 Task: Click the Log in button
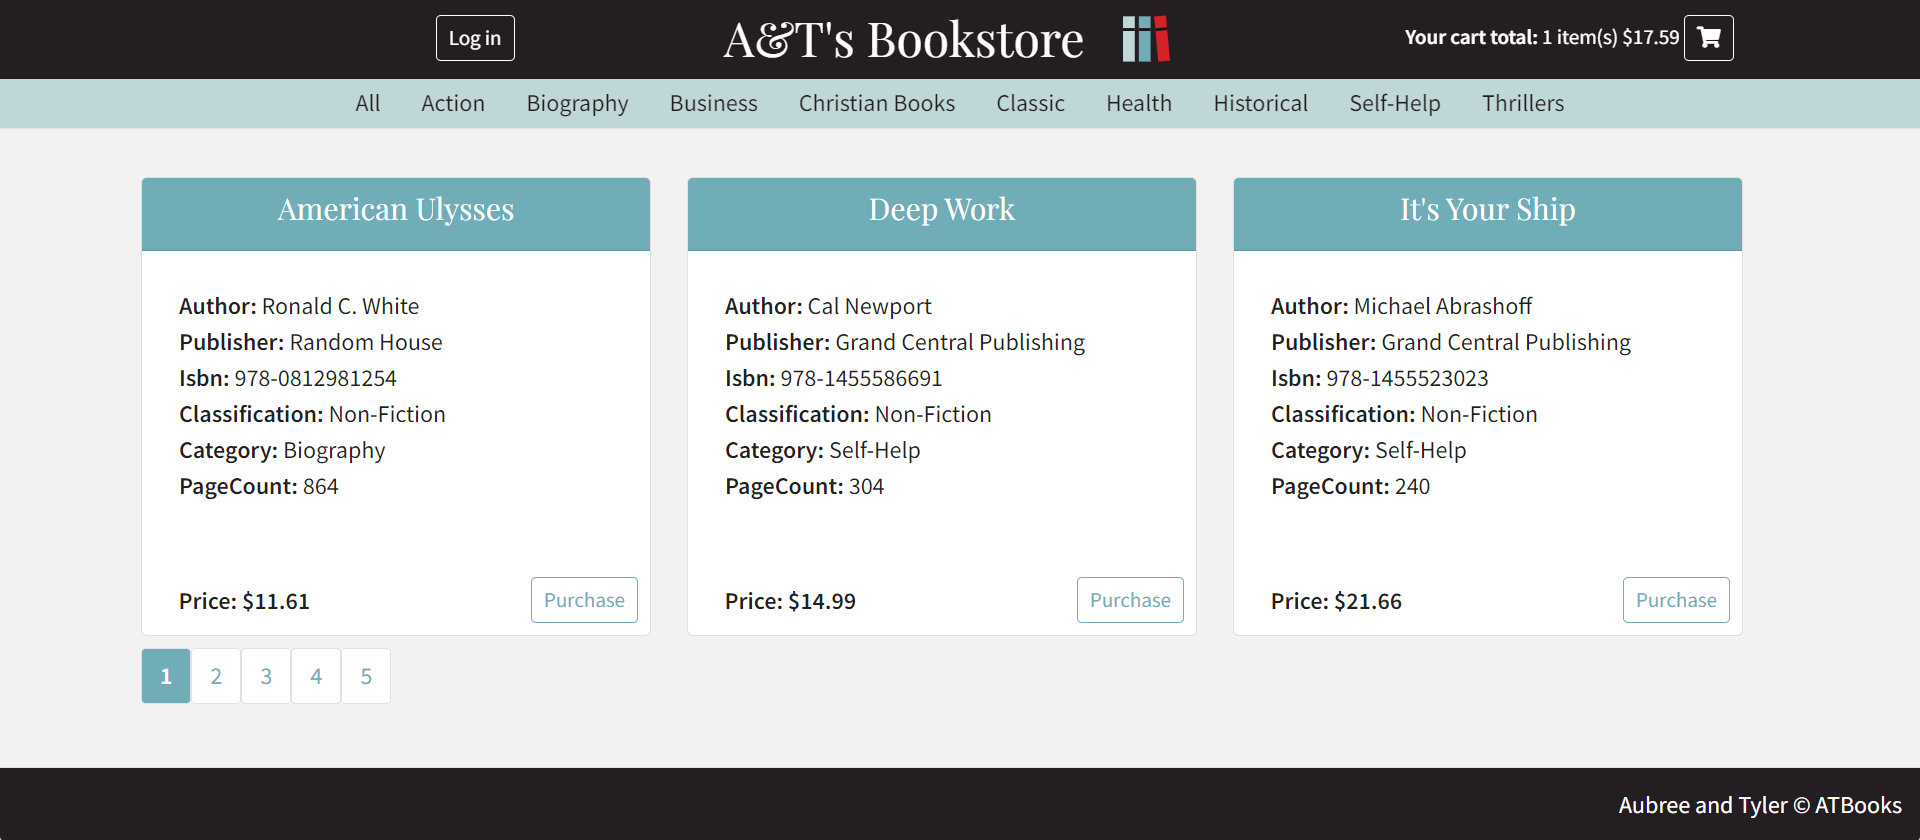point(475,38)
